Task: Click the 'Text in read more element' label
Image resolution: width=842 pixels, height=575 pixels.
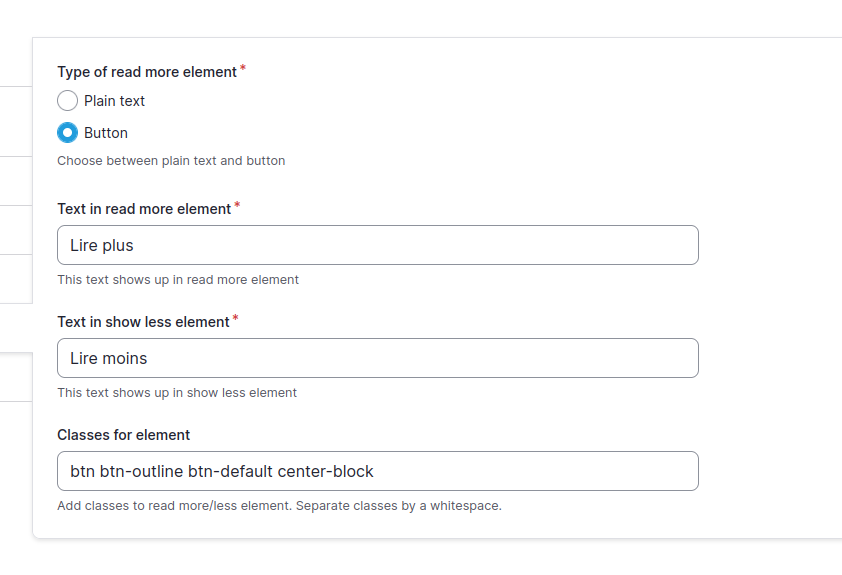Action: click(144, 209)
